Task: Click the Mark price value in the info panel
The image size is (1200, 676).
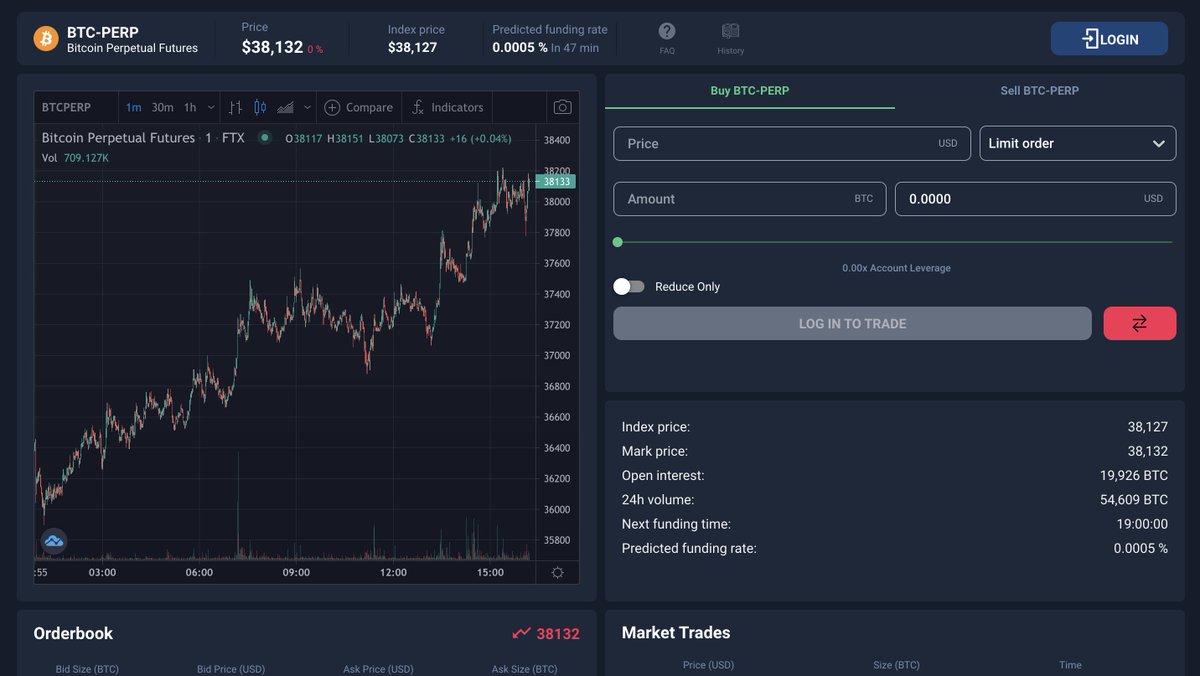Action: coord(1148,451)
